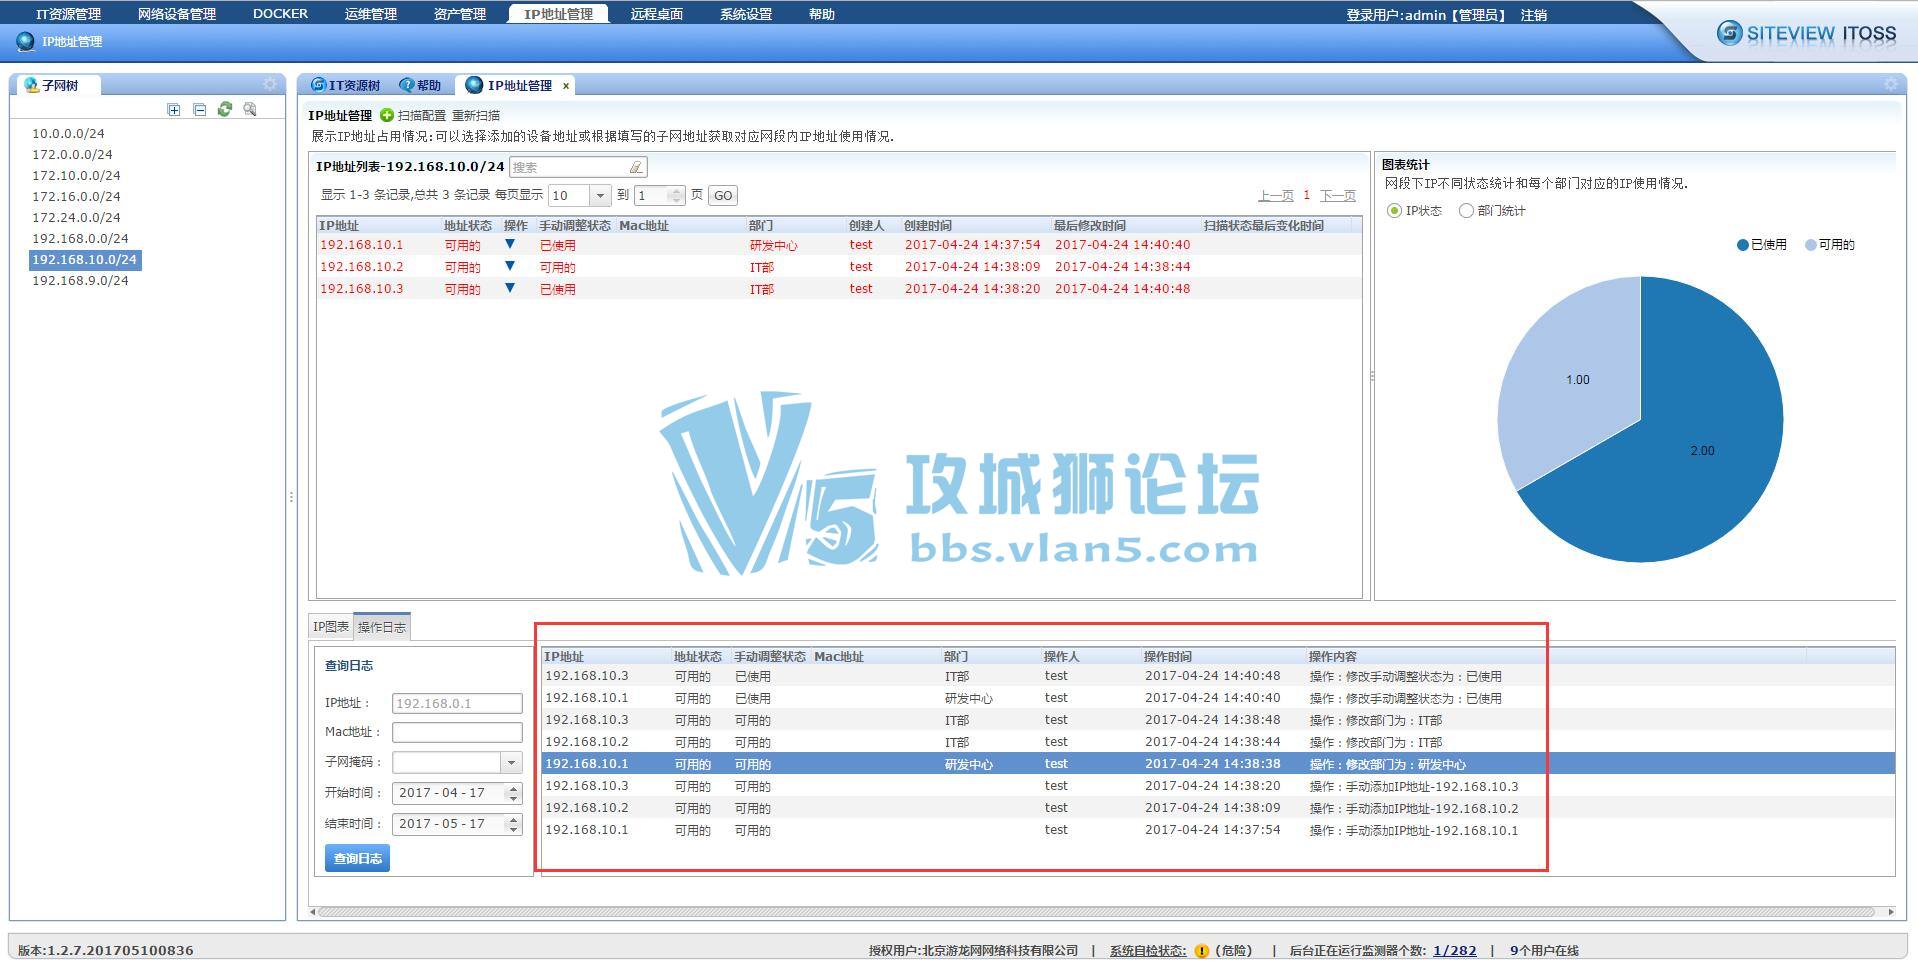1918x967 pixels.
Task: Select subnet 172.16.0.0/24
Action: (x=76, y=196)
